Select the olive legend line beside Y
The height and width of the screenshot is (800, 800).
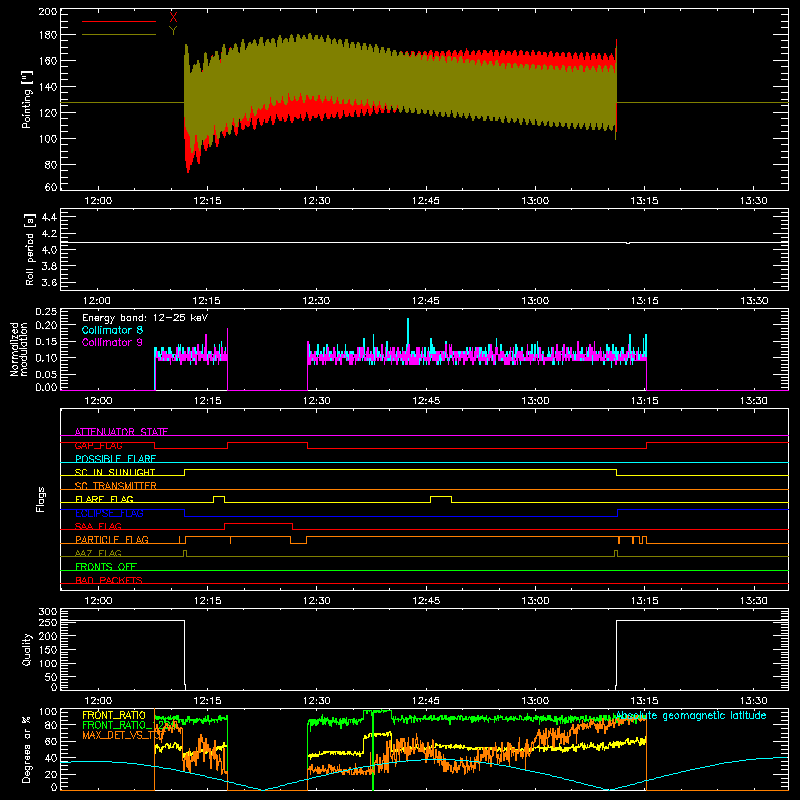click(x=119, y=34)
